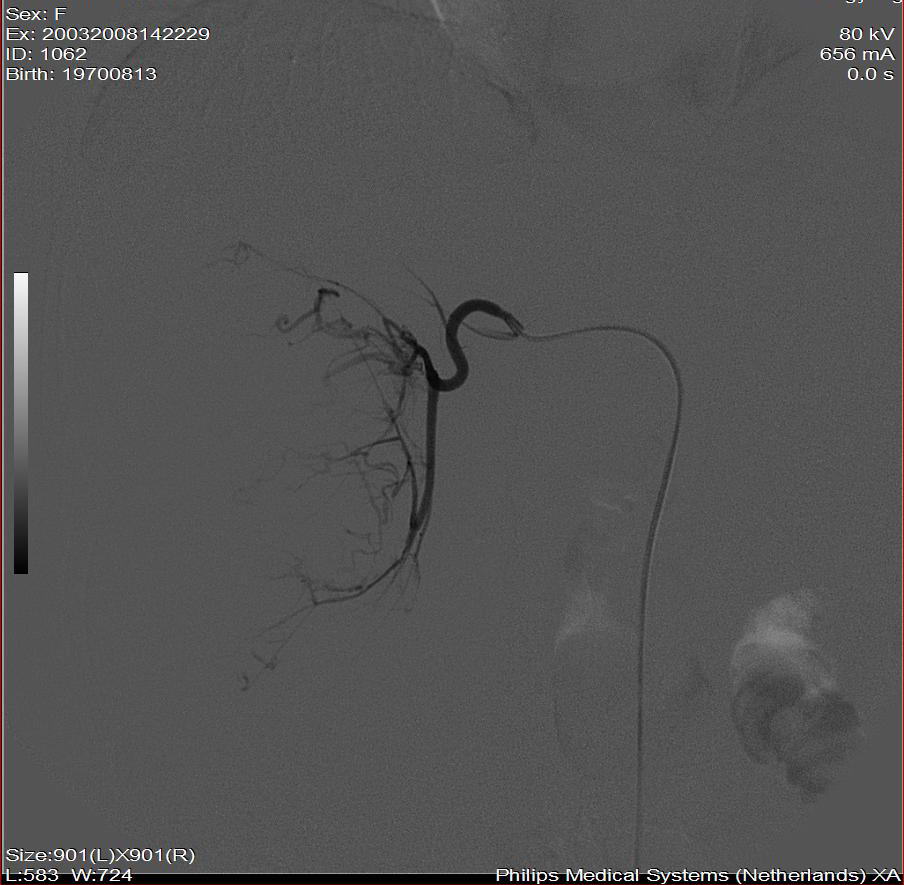This screenshot has height=885, width=904.
Task: Click the patient ID: 1062 text
Action: [47, 54]
